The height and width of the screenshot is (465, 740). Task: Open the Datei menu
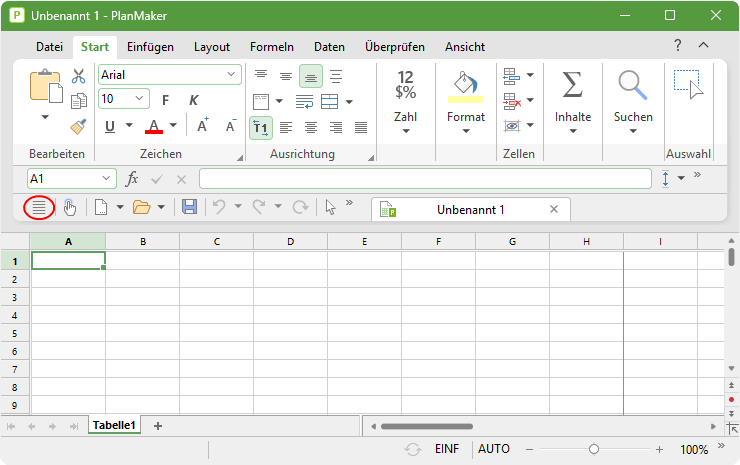pos(50,47)
